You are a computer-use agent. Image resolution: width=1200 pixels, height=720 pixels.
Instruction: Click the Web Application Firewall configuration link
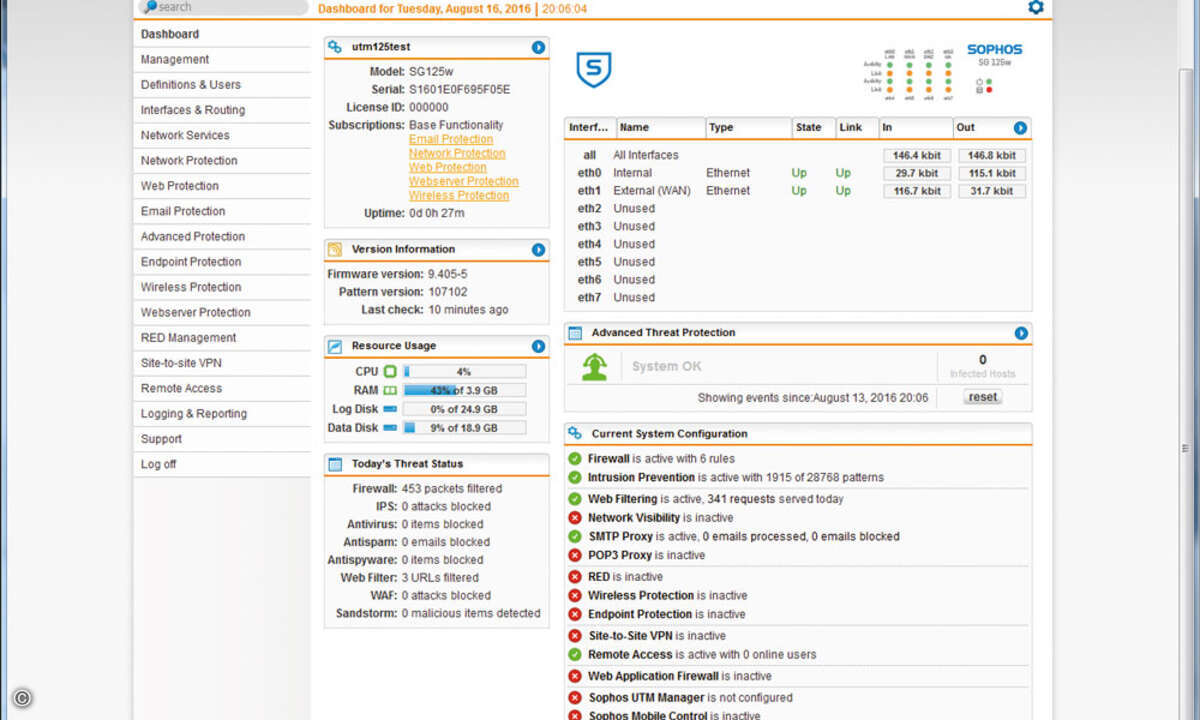653,677
